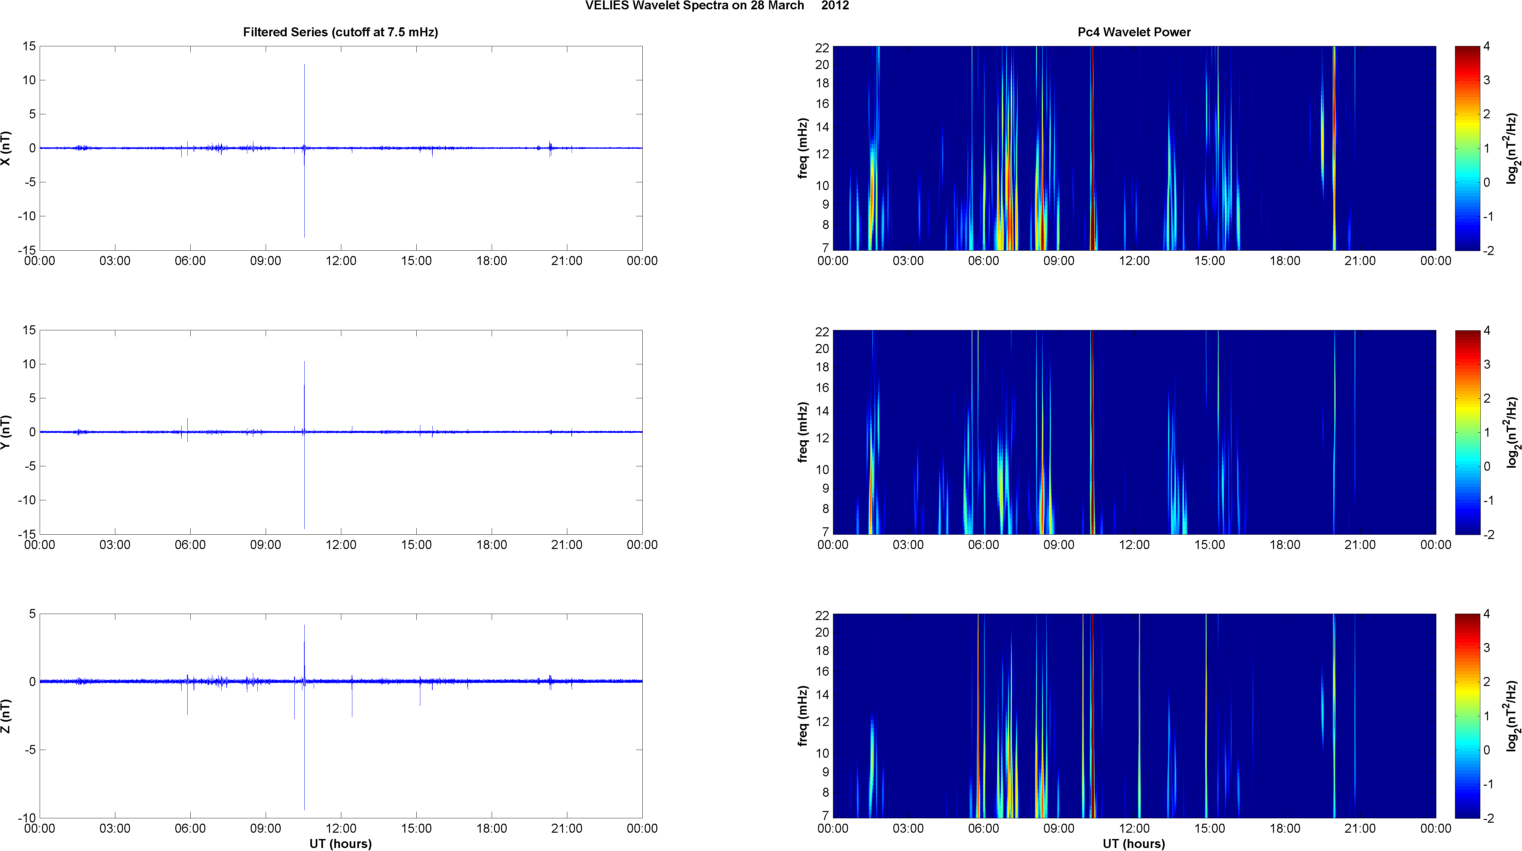Select the Filtered Series cutoff title
This screenshot has height=851, width=1522.
click(x=340, y=32)
